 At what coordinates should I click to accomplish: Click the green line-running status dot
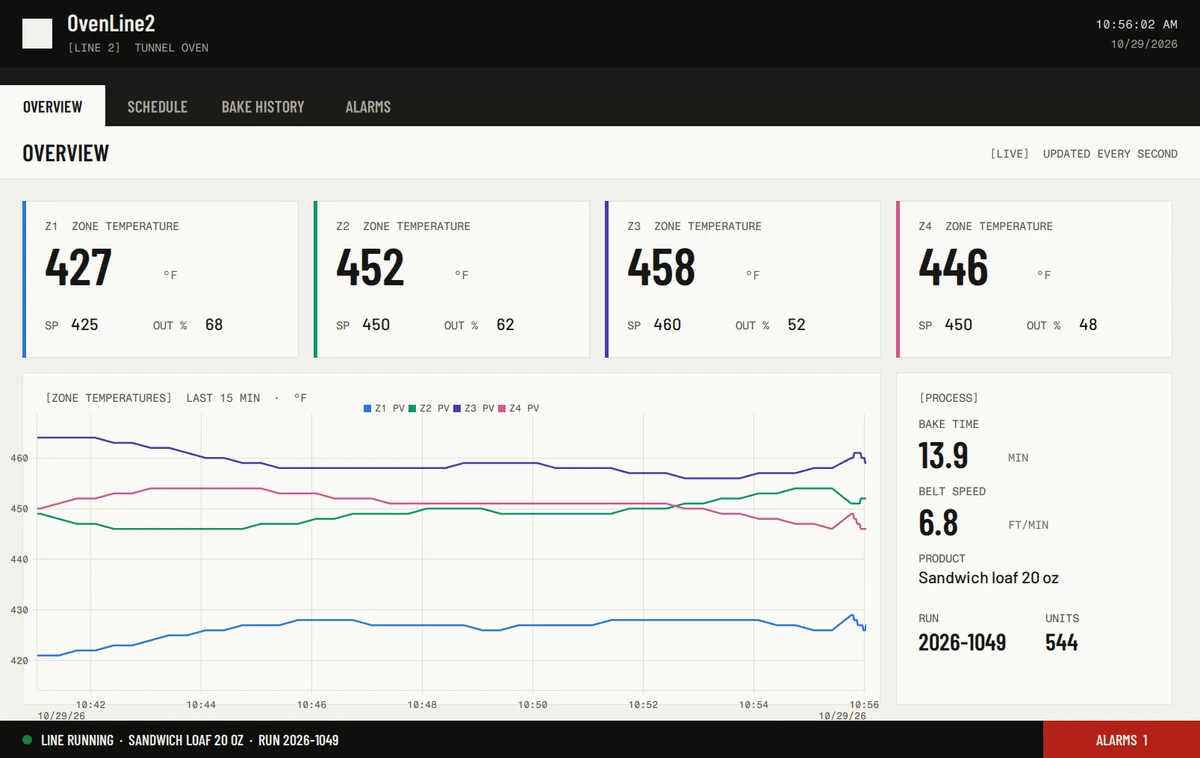(x=27, y=740)
